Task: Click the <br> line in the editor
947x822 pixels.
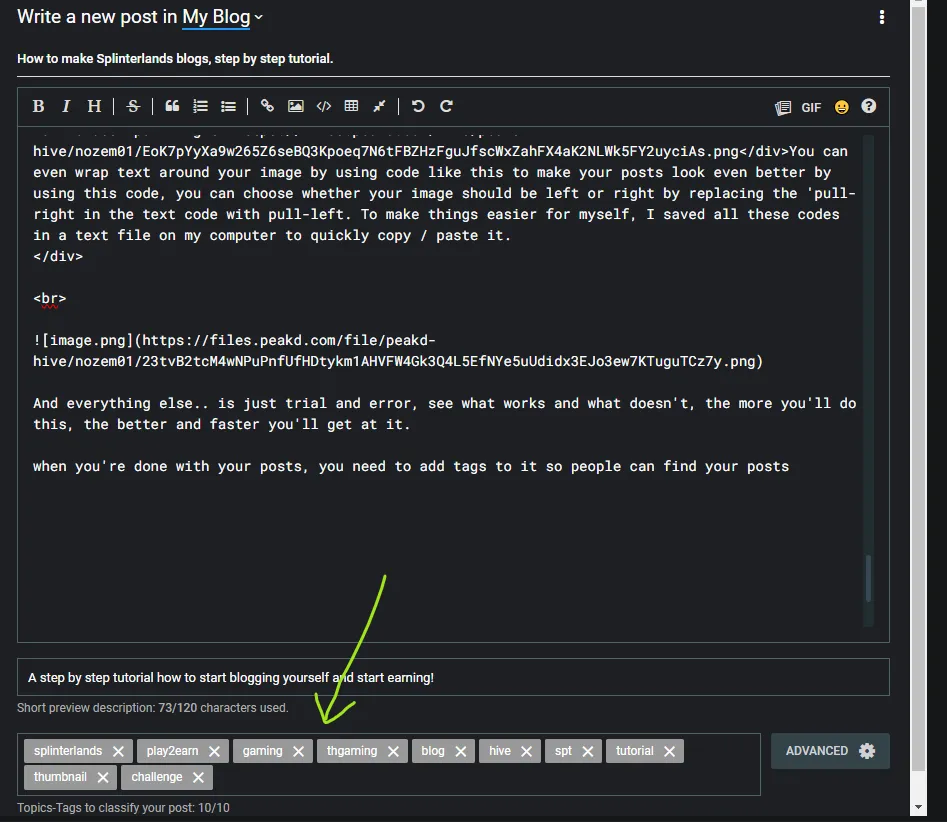Action: [50, 298]
